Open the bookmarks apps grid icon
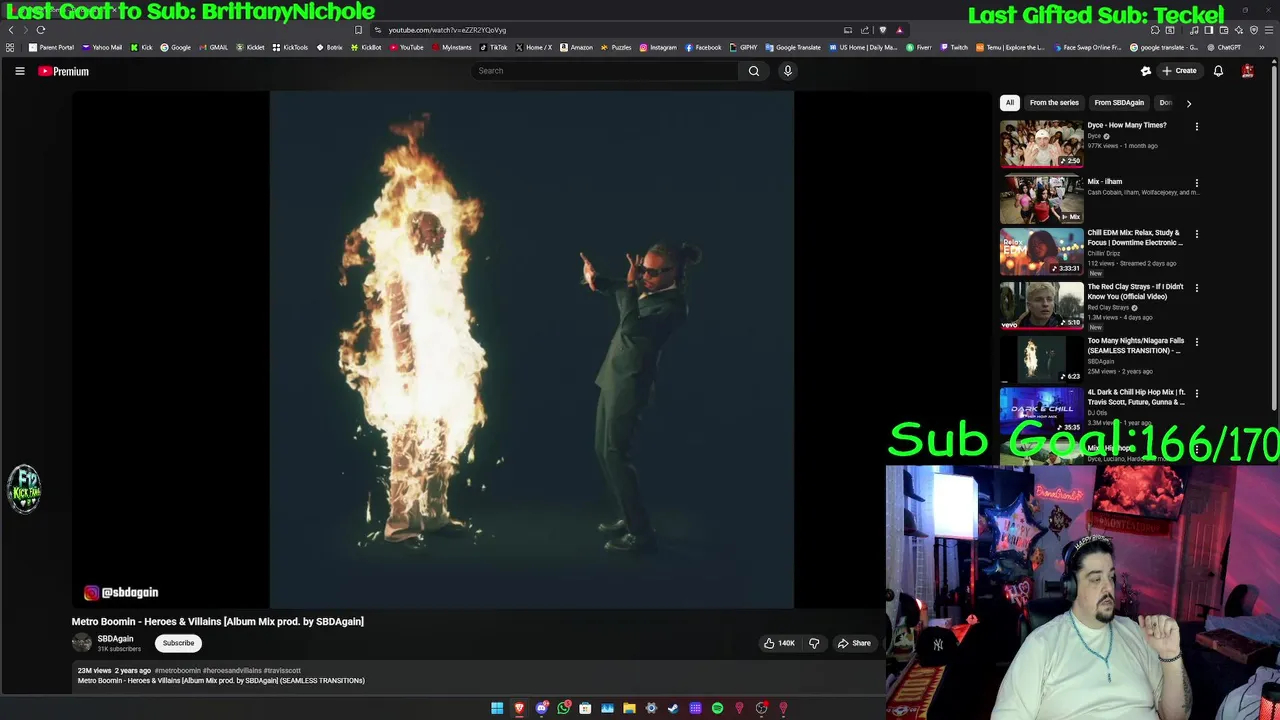 10,47
